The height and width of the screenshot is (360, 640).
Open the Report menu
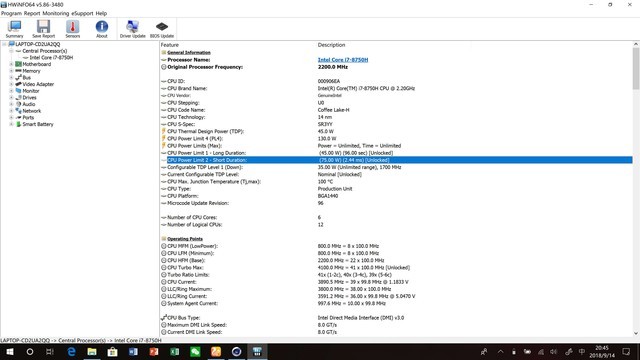[x=32, y=13]
